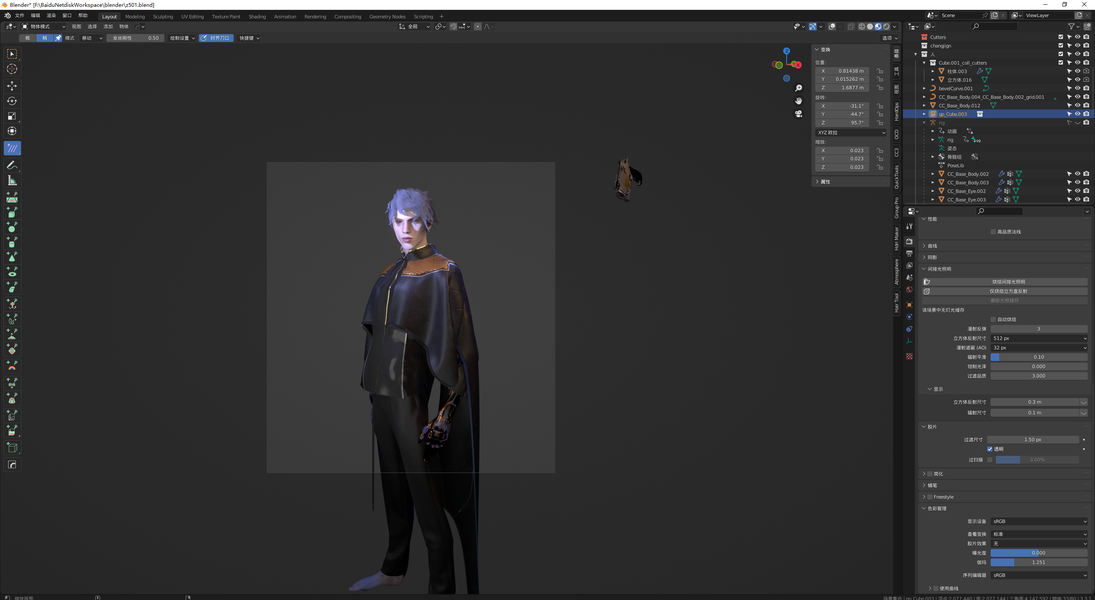Switch to wireframe viewport shading
This screenshot has height=600, width=1095.
(x=862, y=27)
